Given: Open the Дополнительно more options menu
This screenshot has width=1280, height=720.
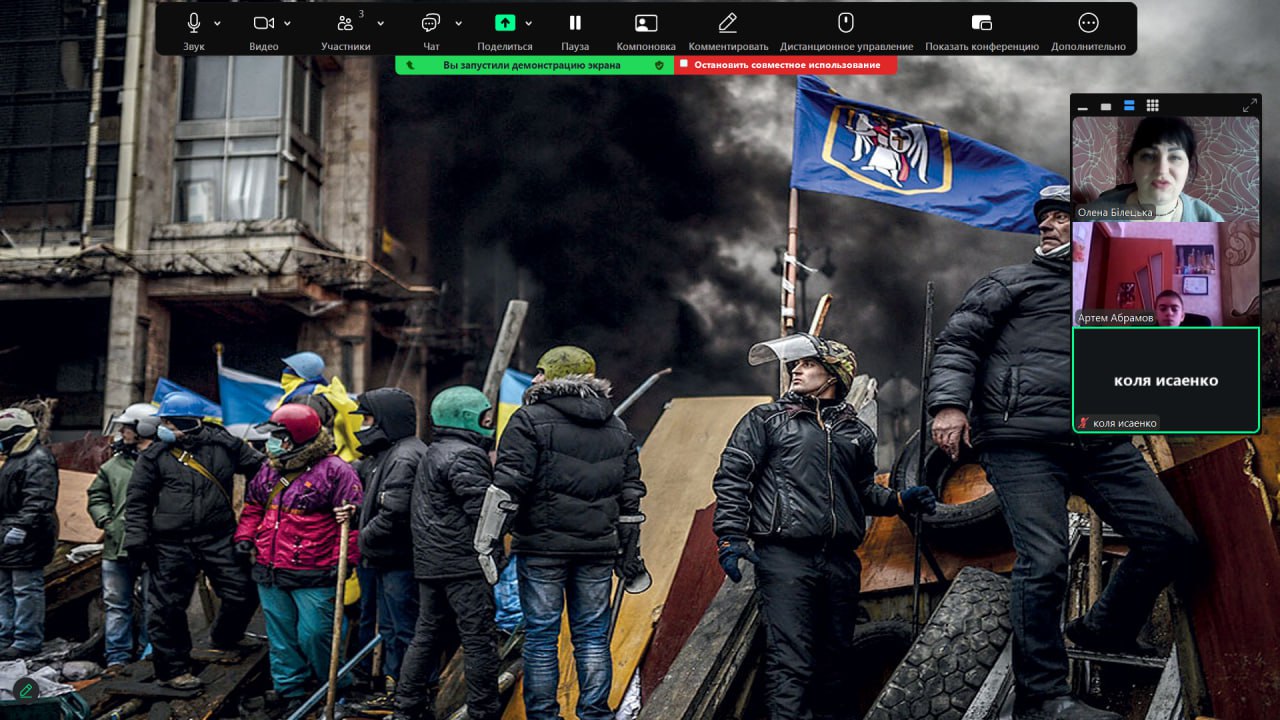Looking at the screenshot, I should [1088, 23].
